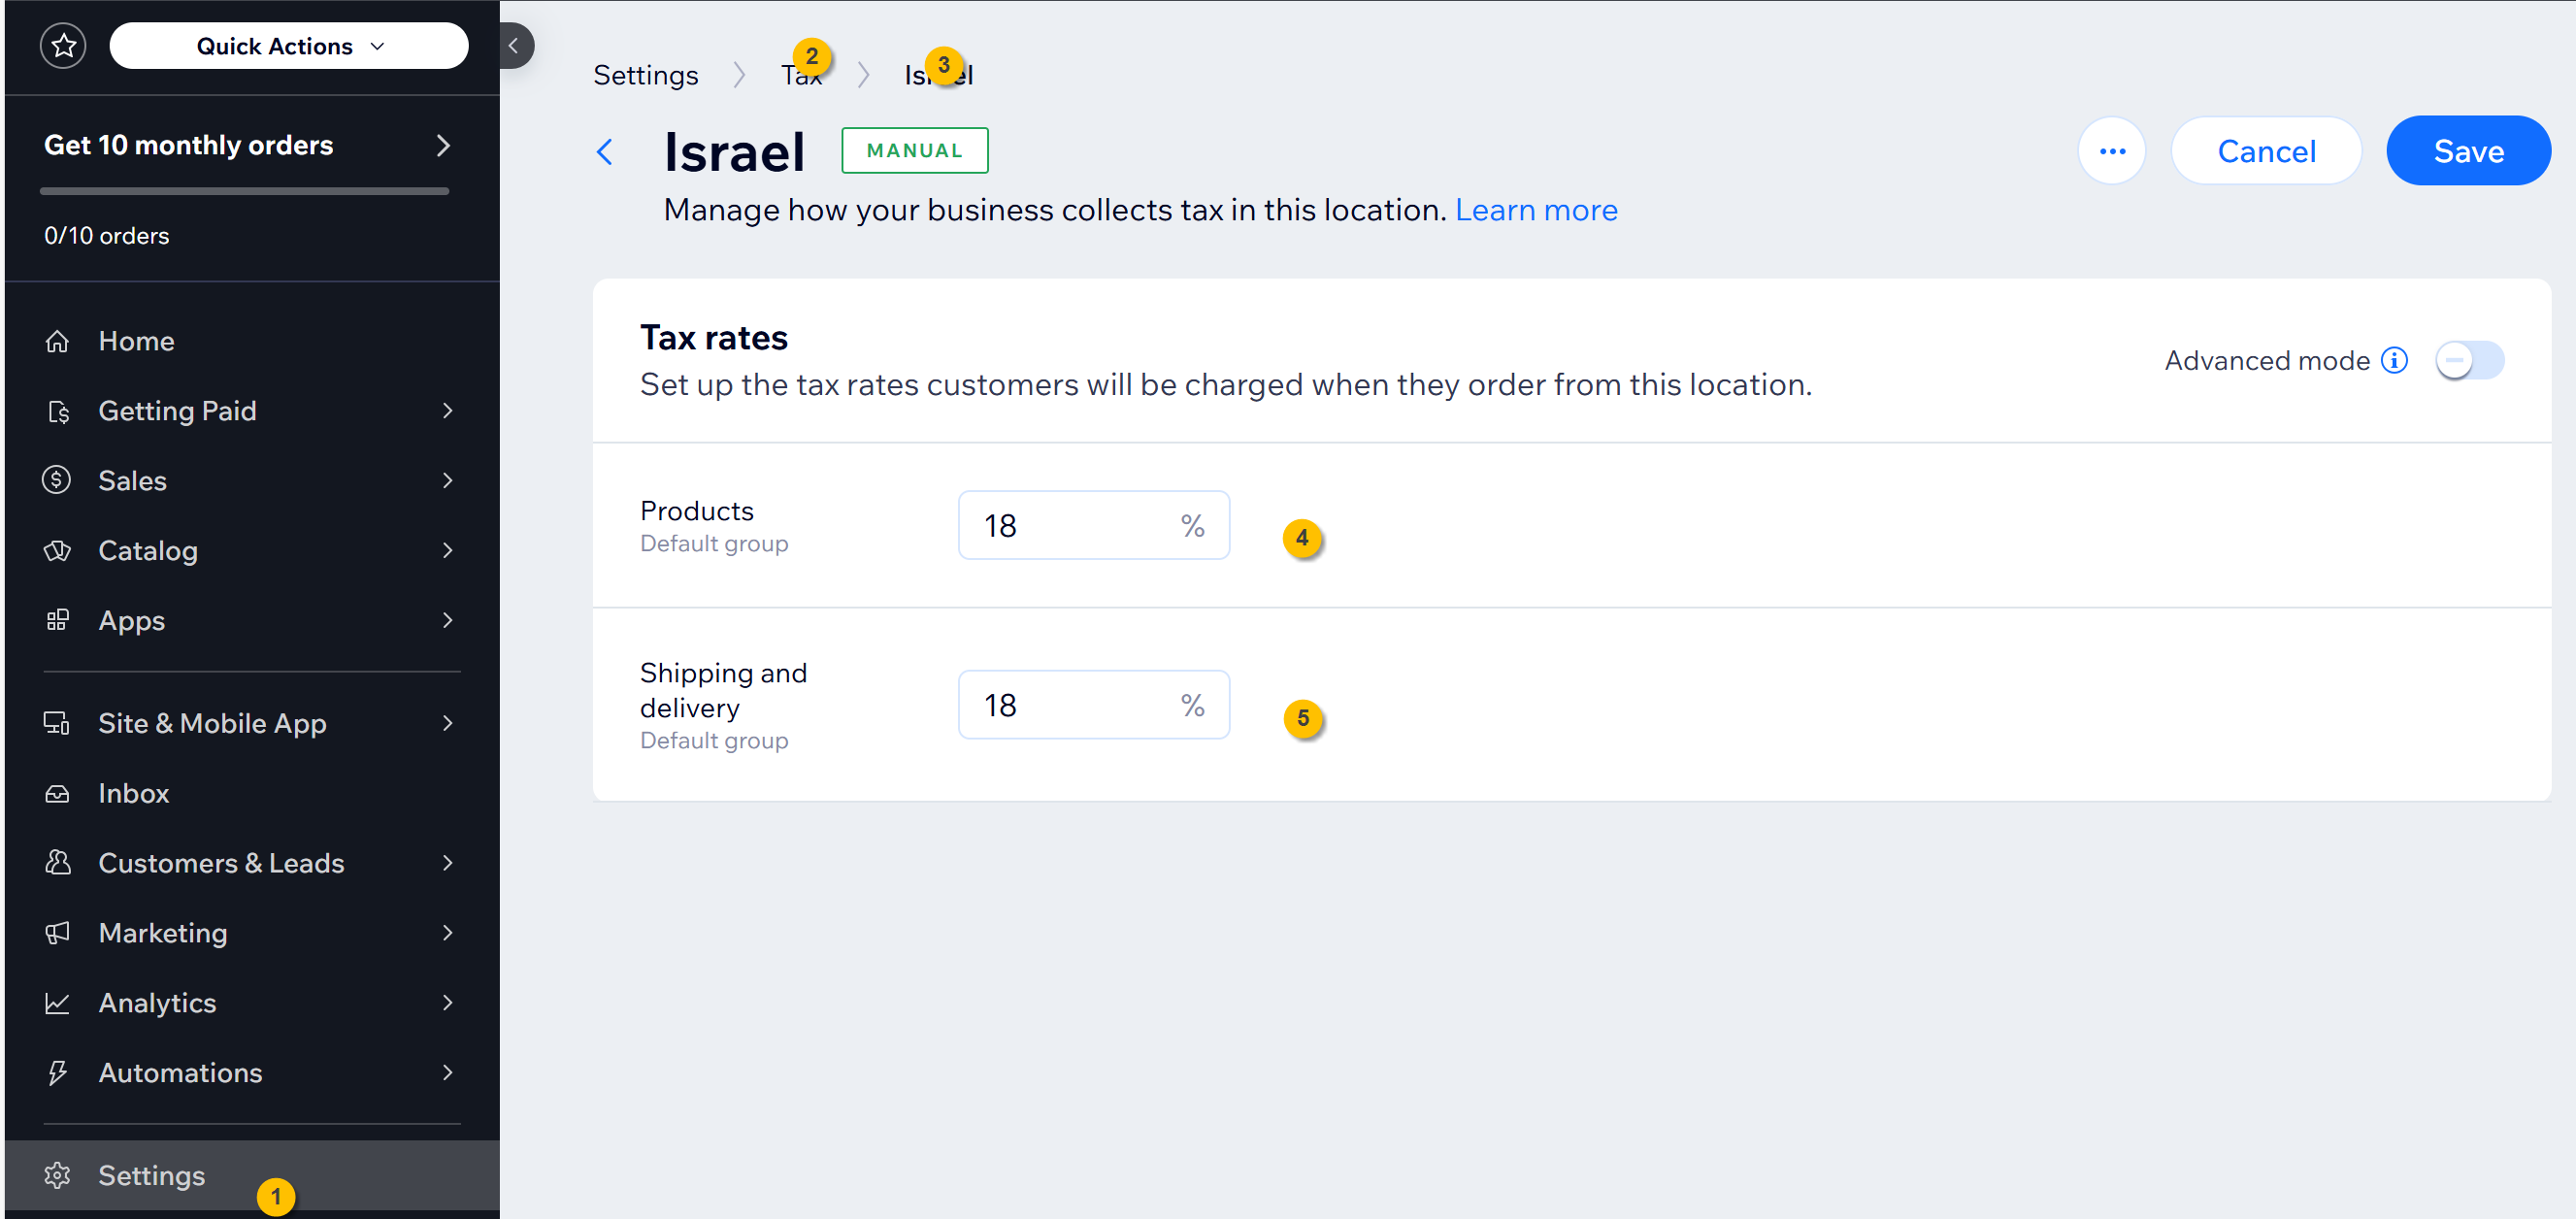The height and width of the screenshot is (1219, 2576).
Task: Click the Settings gear icon
Action: pyautogui.click(x=57, y=1175)
